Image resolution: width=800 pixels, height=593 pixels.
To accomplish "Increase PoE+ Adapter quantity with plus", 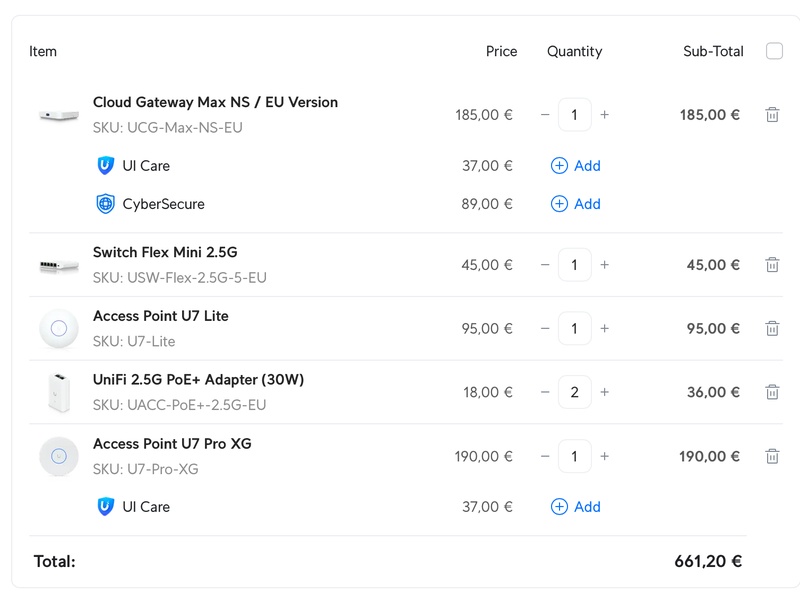I will (x=604, y=392).
